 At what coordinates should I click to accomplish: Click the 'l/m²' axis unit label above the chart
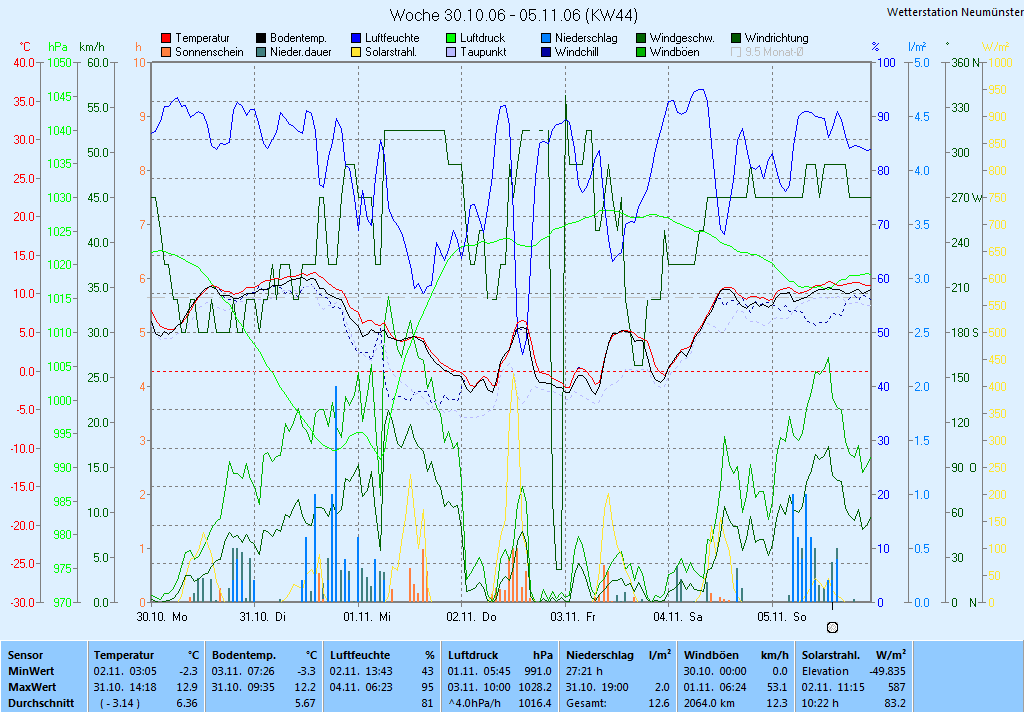(918, 47)
